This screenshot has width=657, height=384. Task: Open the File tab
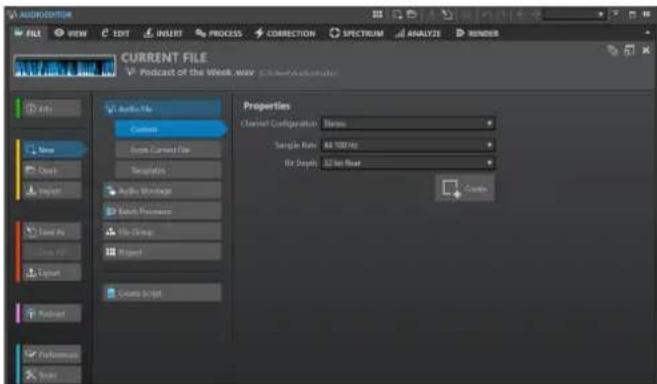pyautogui.click(x=28, y=33)
